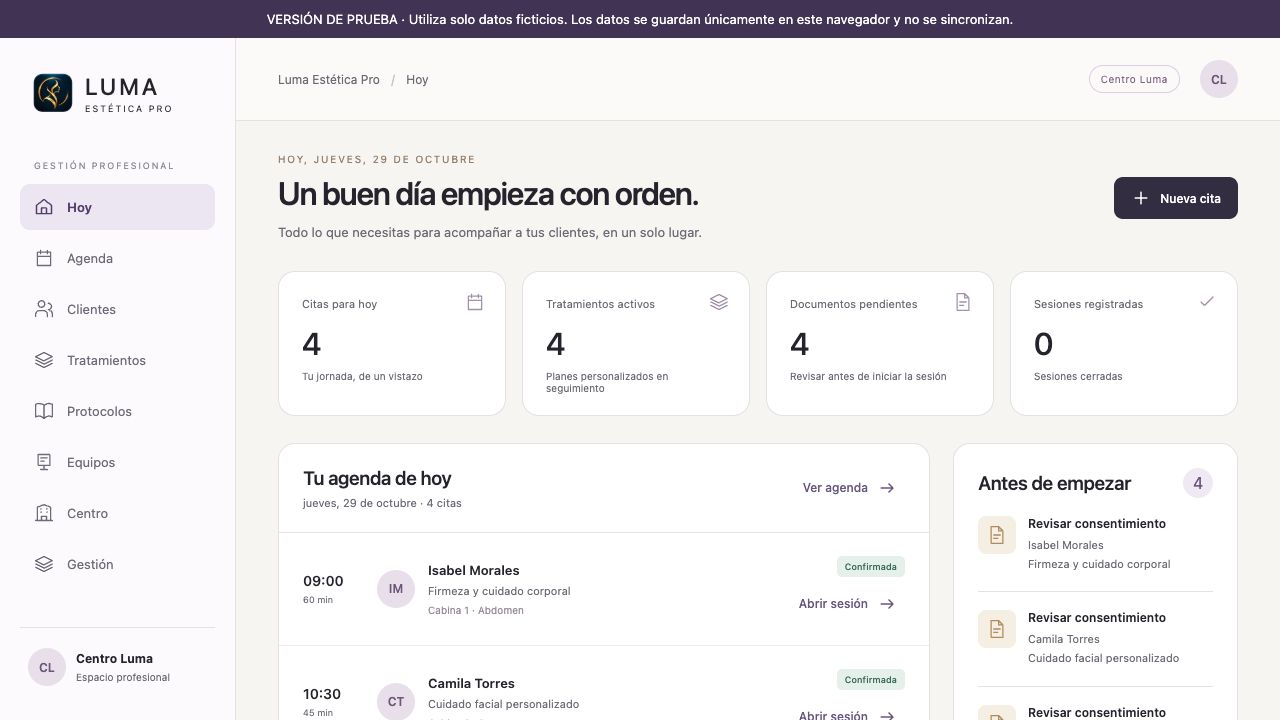Click document icon on Documentos pendientes card
Viewport: 1280px width, 720px height.
(x=963, y=302)
